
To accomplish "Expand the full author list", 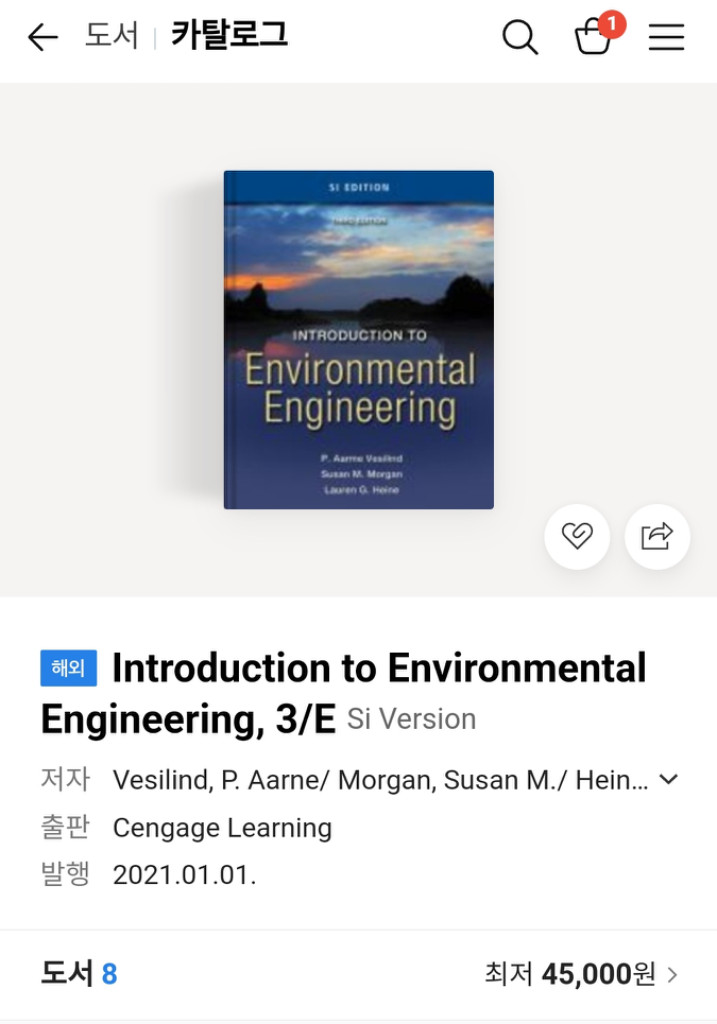I will pos(669,780).
